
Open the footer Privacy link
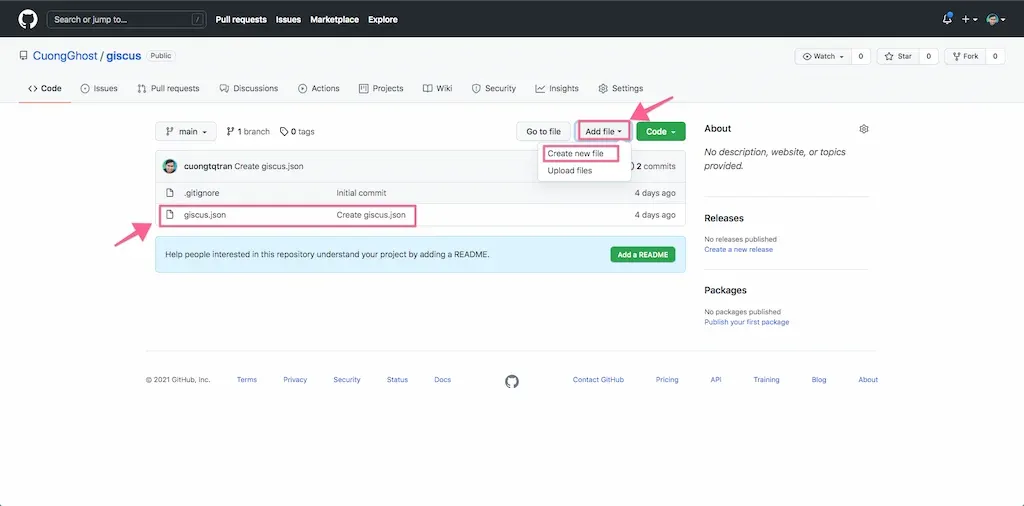click(x=295, y=380)
